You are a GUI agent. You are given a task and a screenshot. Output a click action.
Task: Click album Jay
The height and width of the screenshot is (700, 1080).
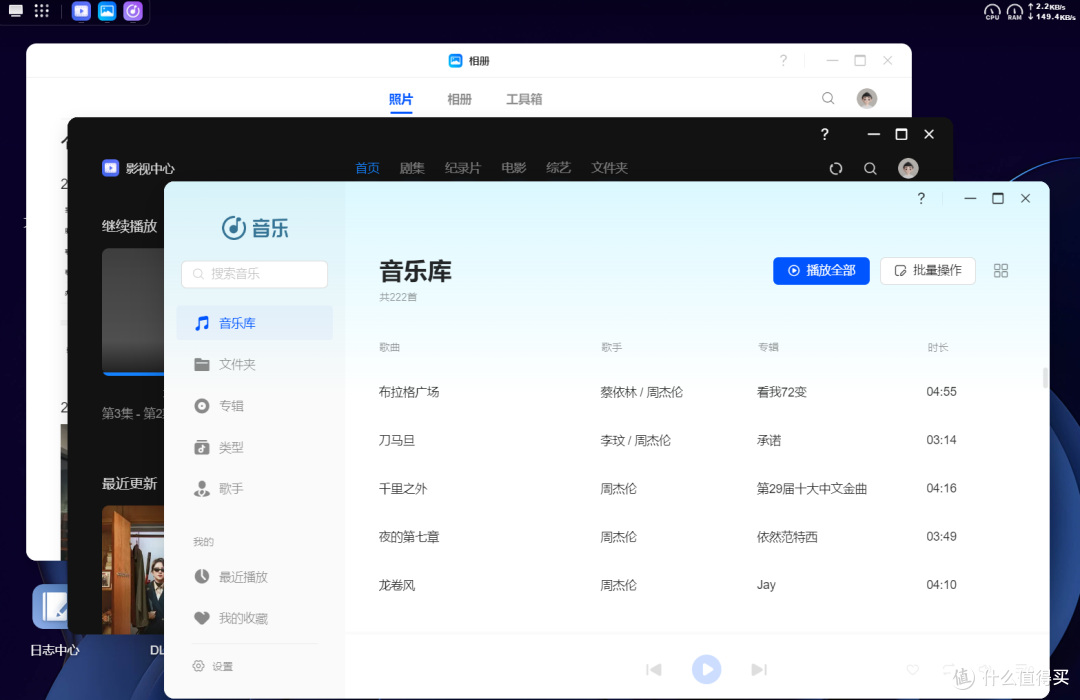click(x=766, y=585)
